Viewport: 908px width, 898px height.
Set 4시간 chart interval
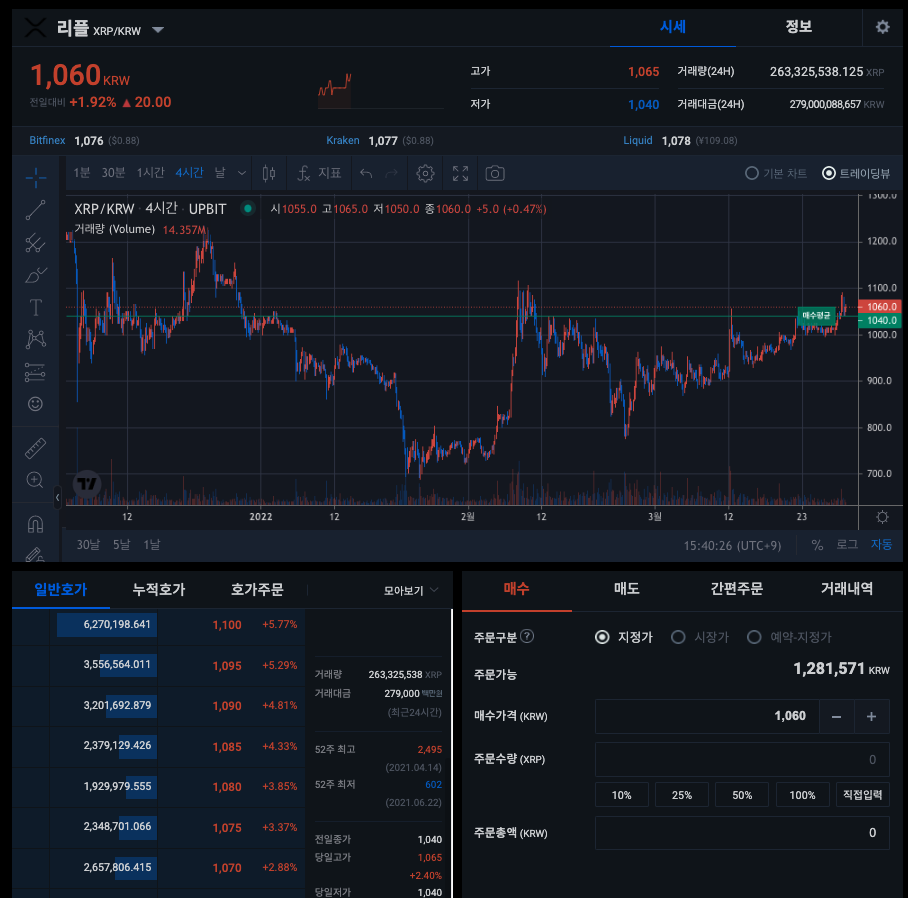(189, 173)
